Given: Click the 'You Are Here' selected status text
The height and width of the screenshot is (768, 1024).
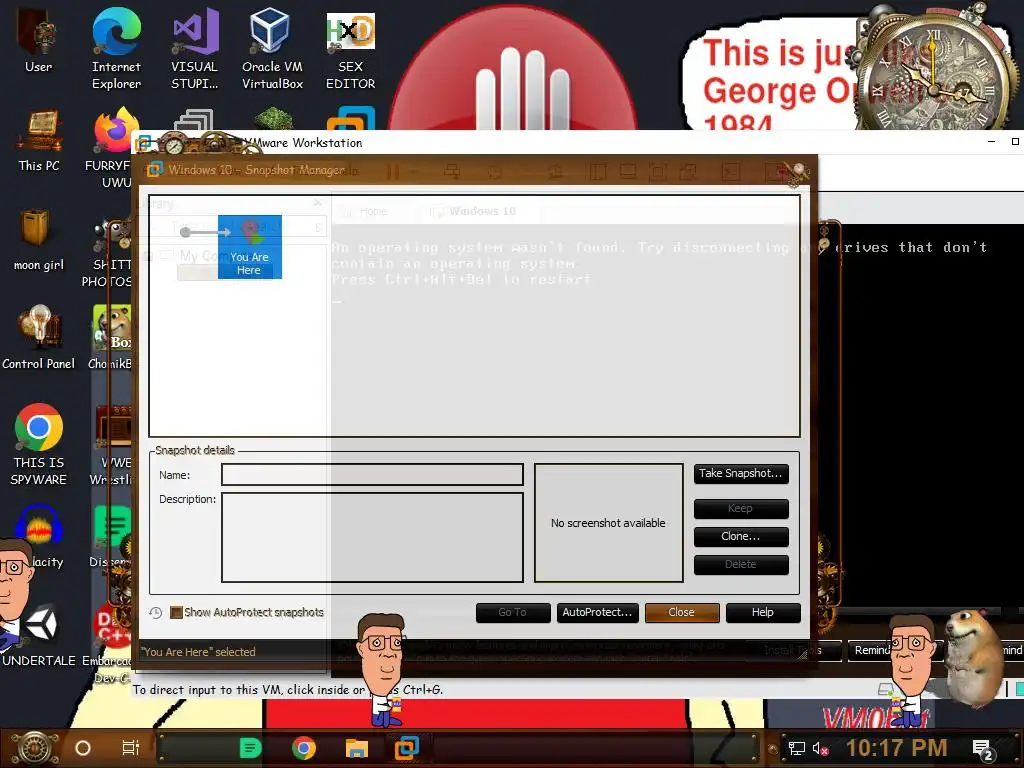Looking at the screenshot, I should coord(199,652).
